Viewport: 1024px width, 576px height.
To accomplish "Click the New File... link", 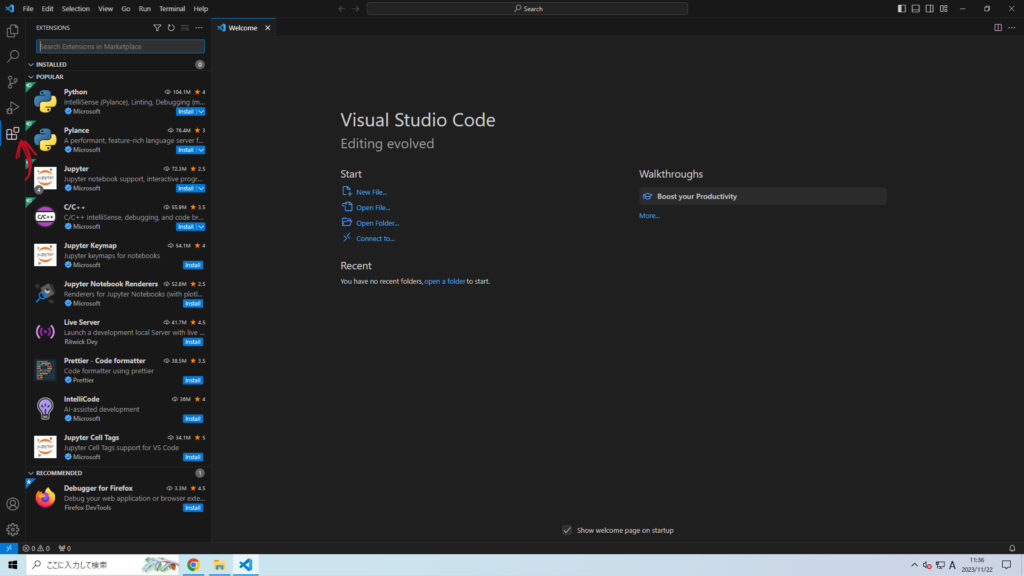I will click(x=372, y=192).
